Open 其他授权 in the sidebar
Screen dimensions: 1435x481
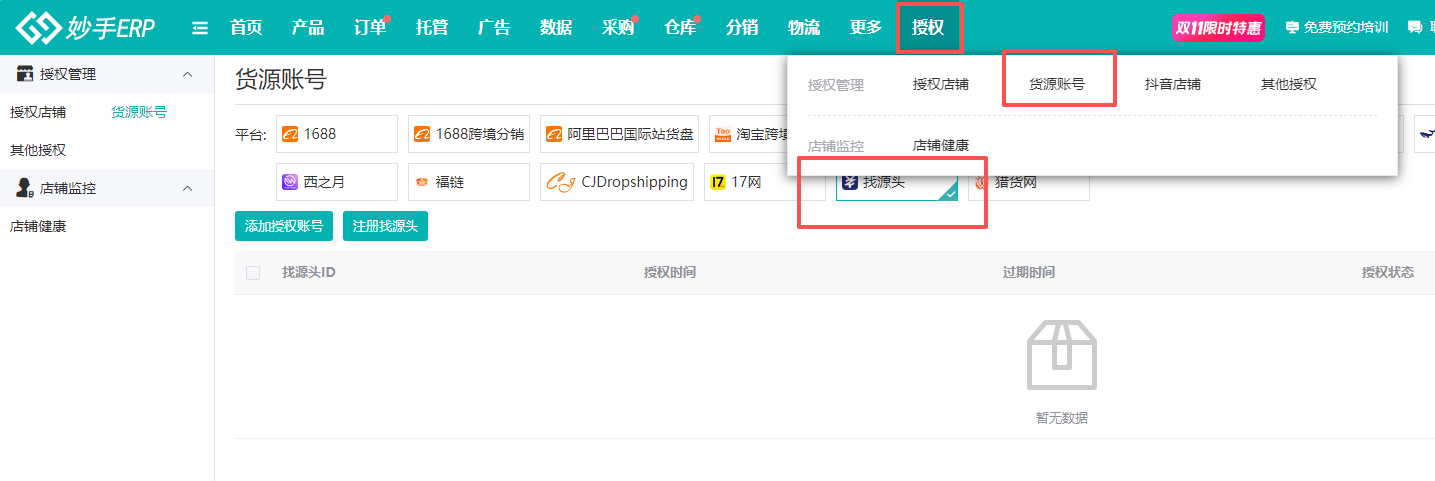pos(38,150)
